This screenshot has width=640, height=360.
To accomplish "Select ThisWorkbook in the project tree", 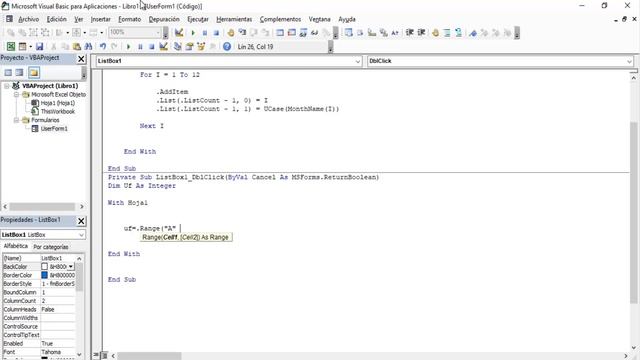I will (58, 111).
